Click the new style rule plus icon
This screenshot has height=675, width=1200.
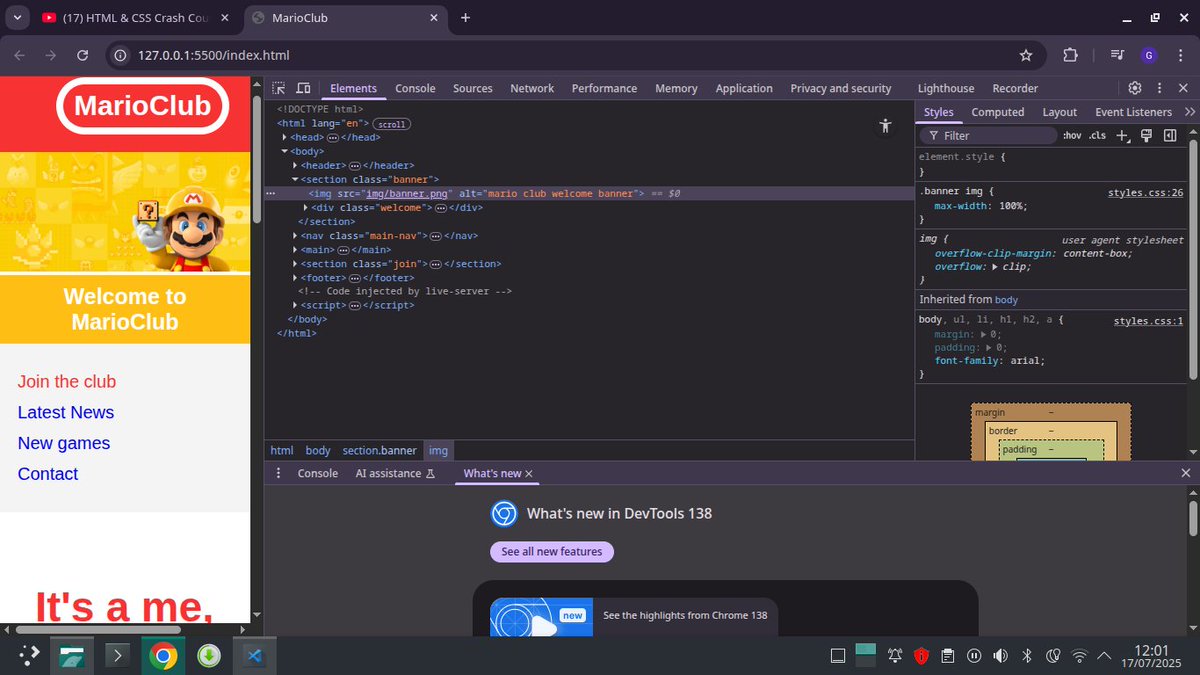(x=1123, y=135)
